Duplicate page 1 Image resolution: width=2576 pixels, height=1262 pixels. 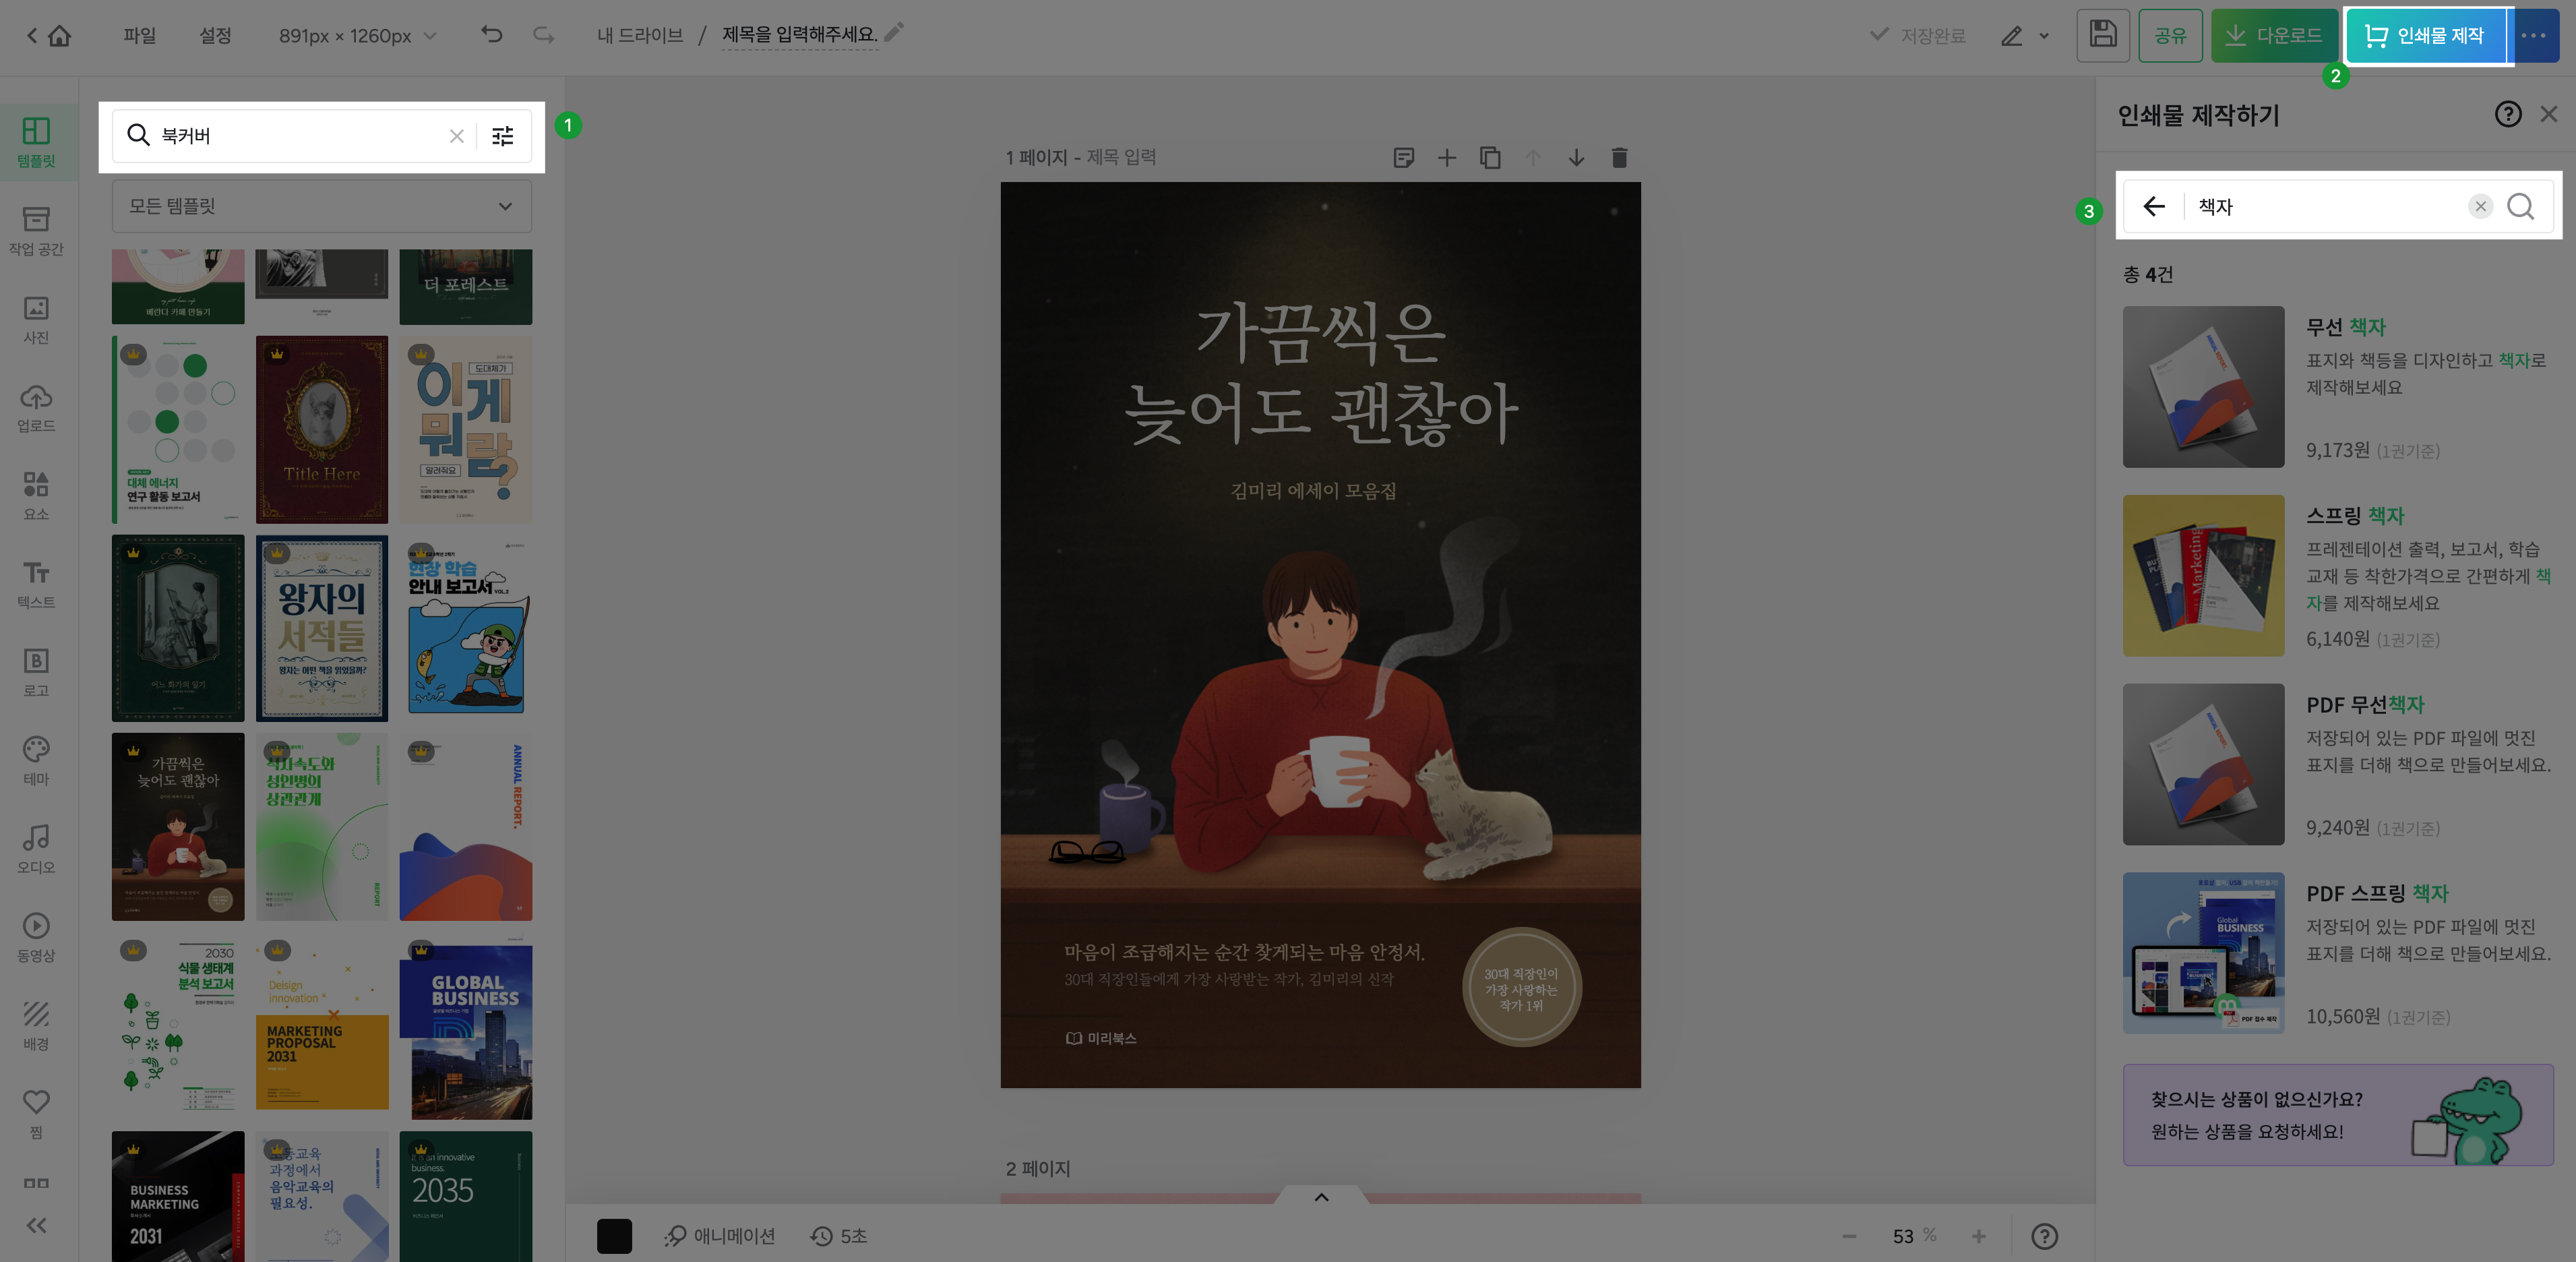(1490, 157)
